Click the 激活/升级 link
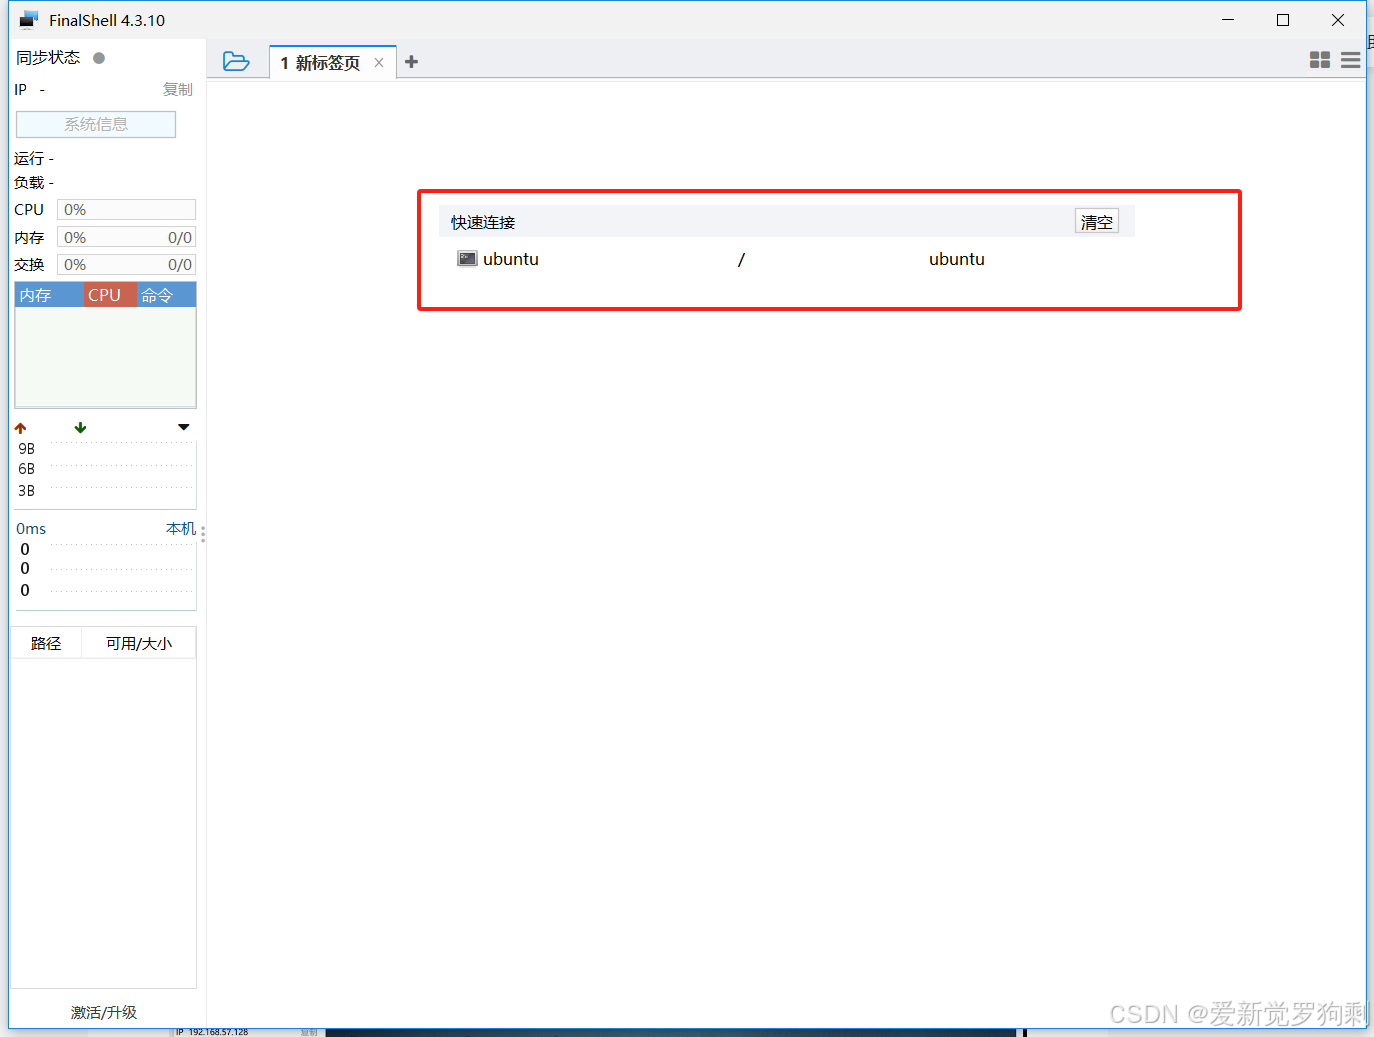1374x1037 pixels. point(104,1012)
